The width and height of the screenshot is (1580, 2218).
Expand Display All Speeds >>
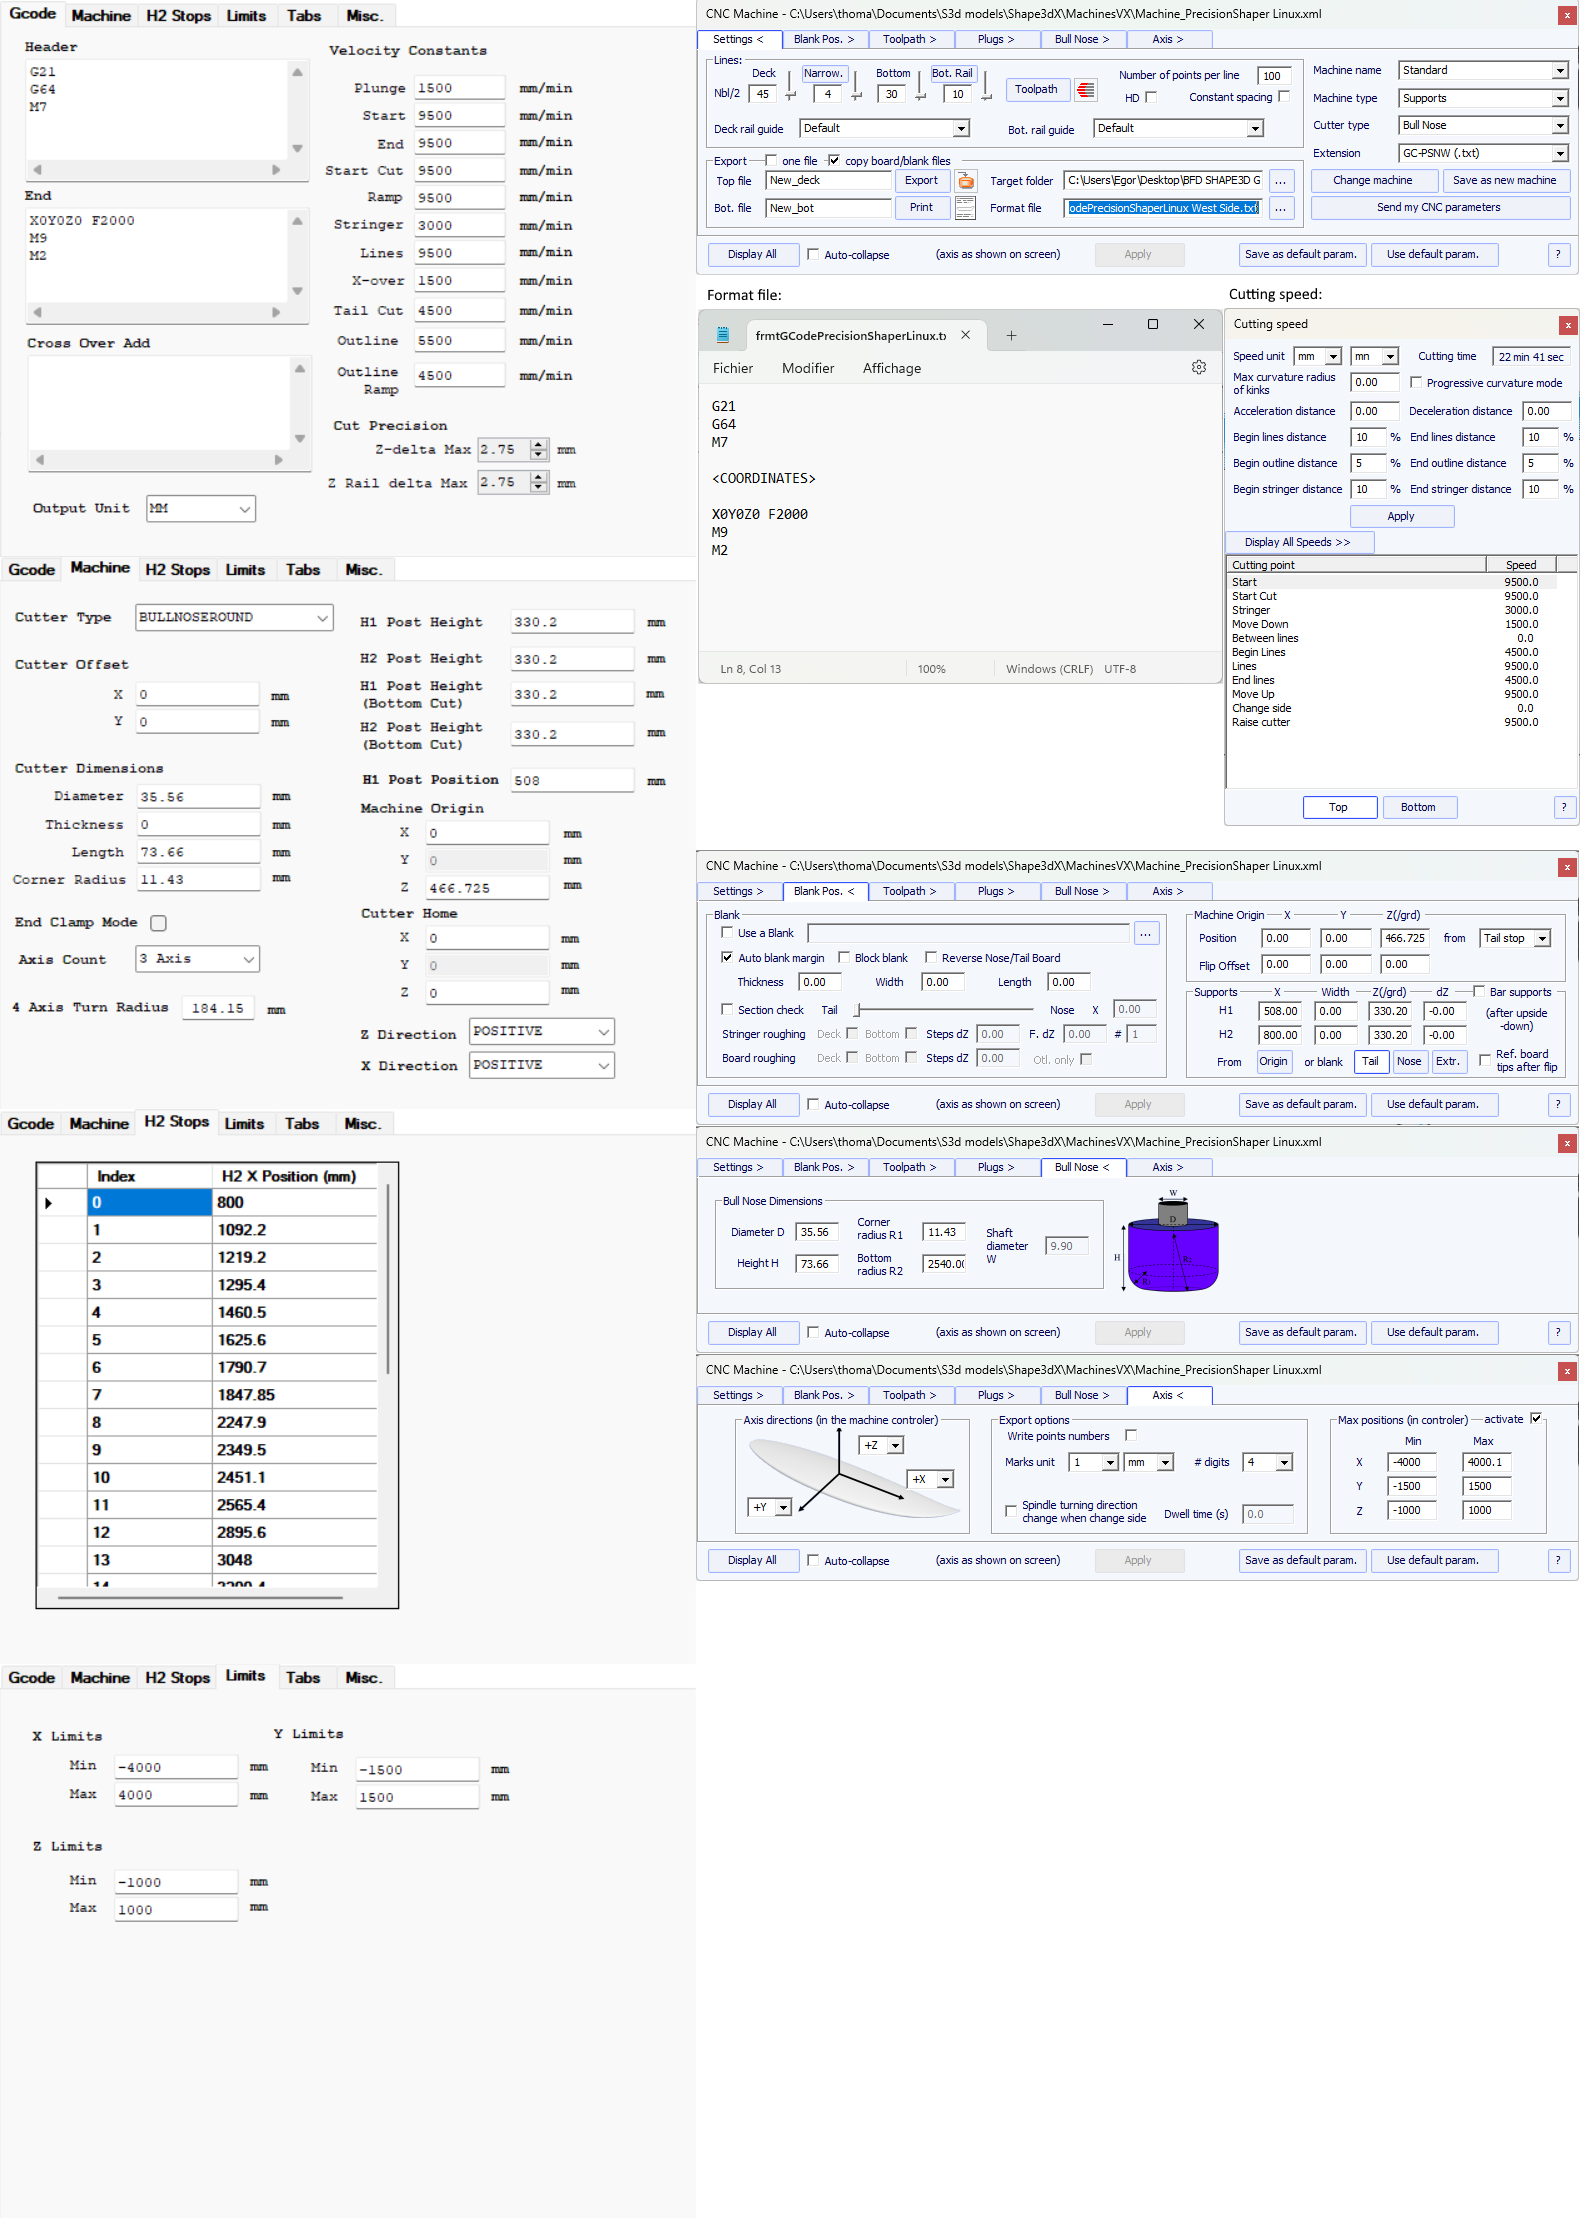tap(1298, 542)
